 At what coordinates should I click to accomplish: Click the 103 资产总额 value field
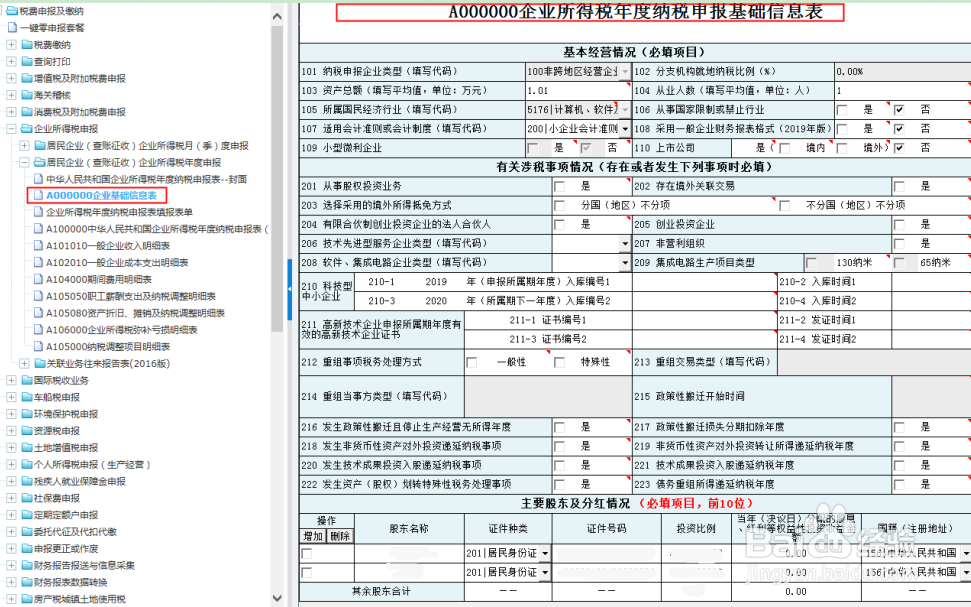(x=578, y=90)
